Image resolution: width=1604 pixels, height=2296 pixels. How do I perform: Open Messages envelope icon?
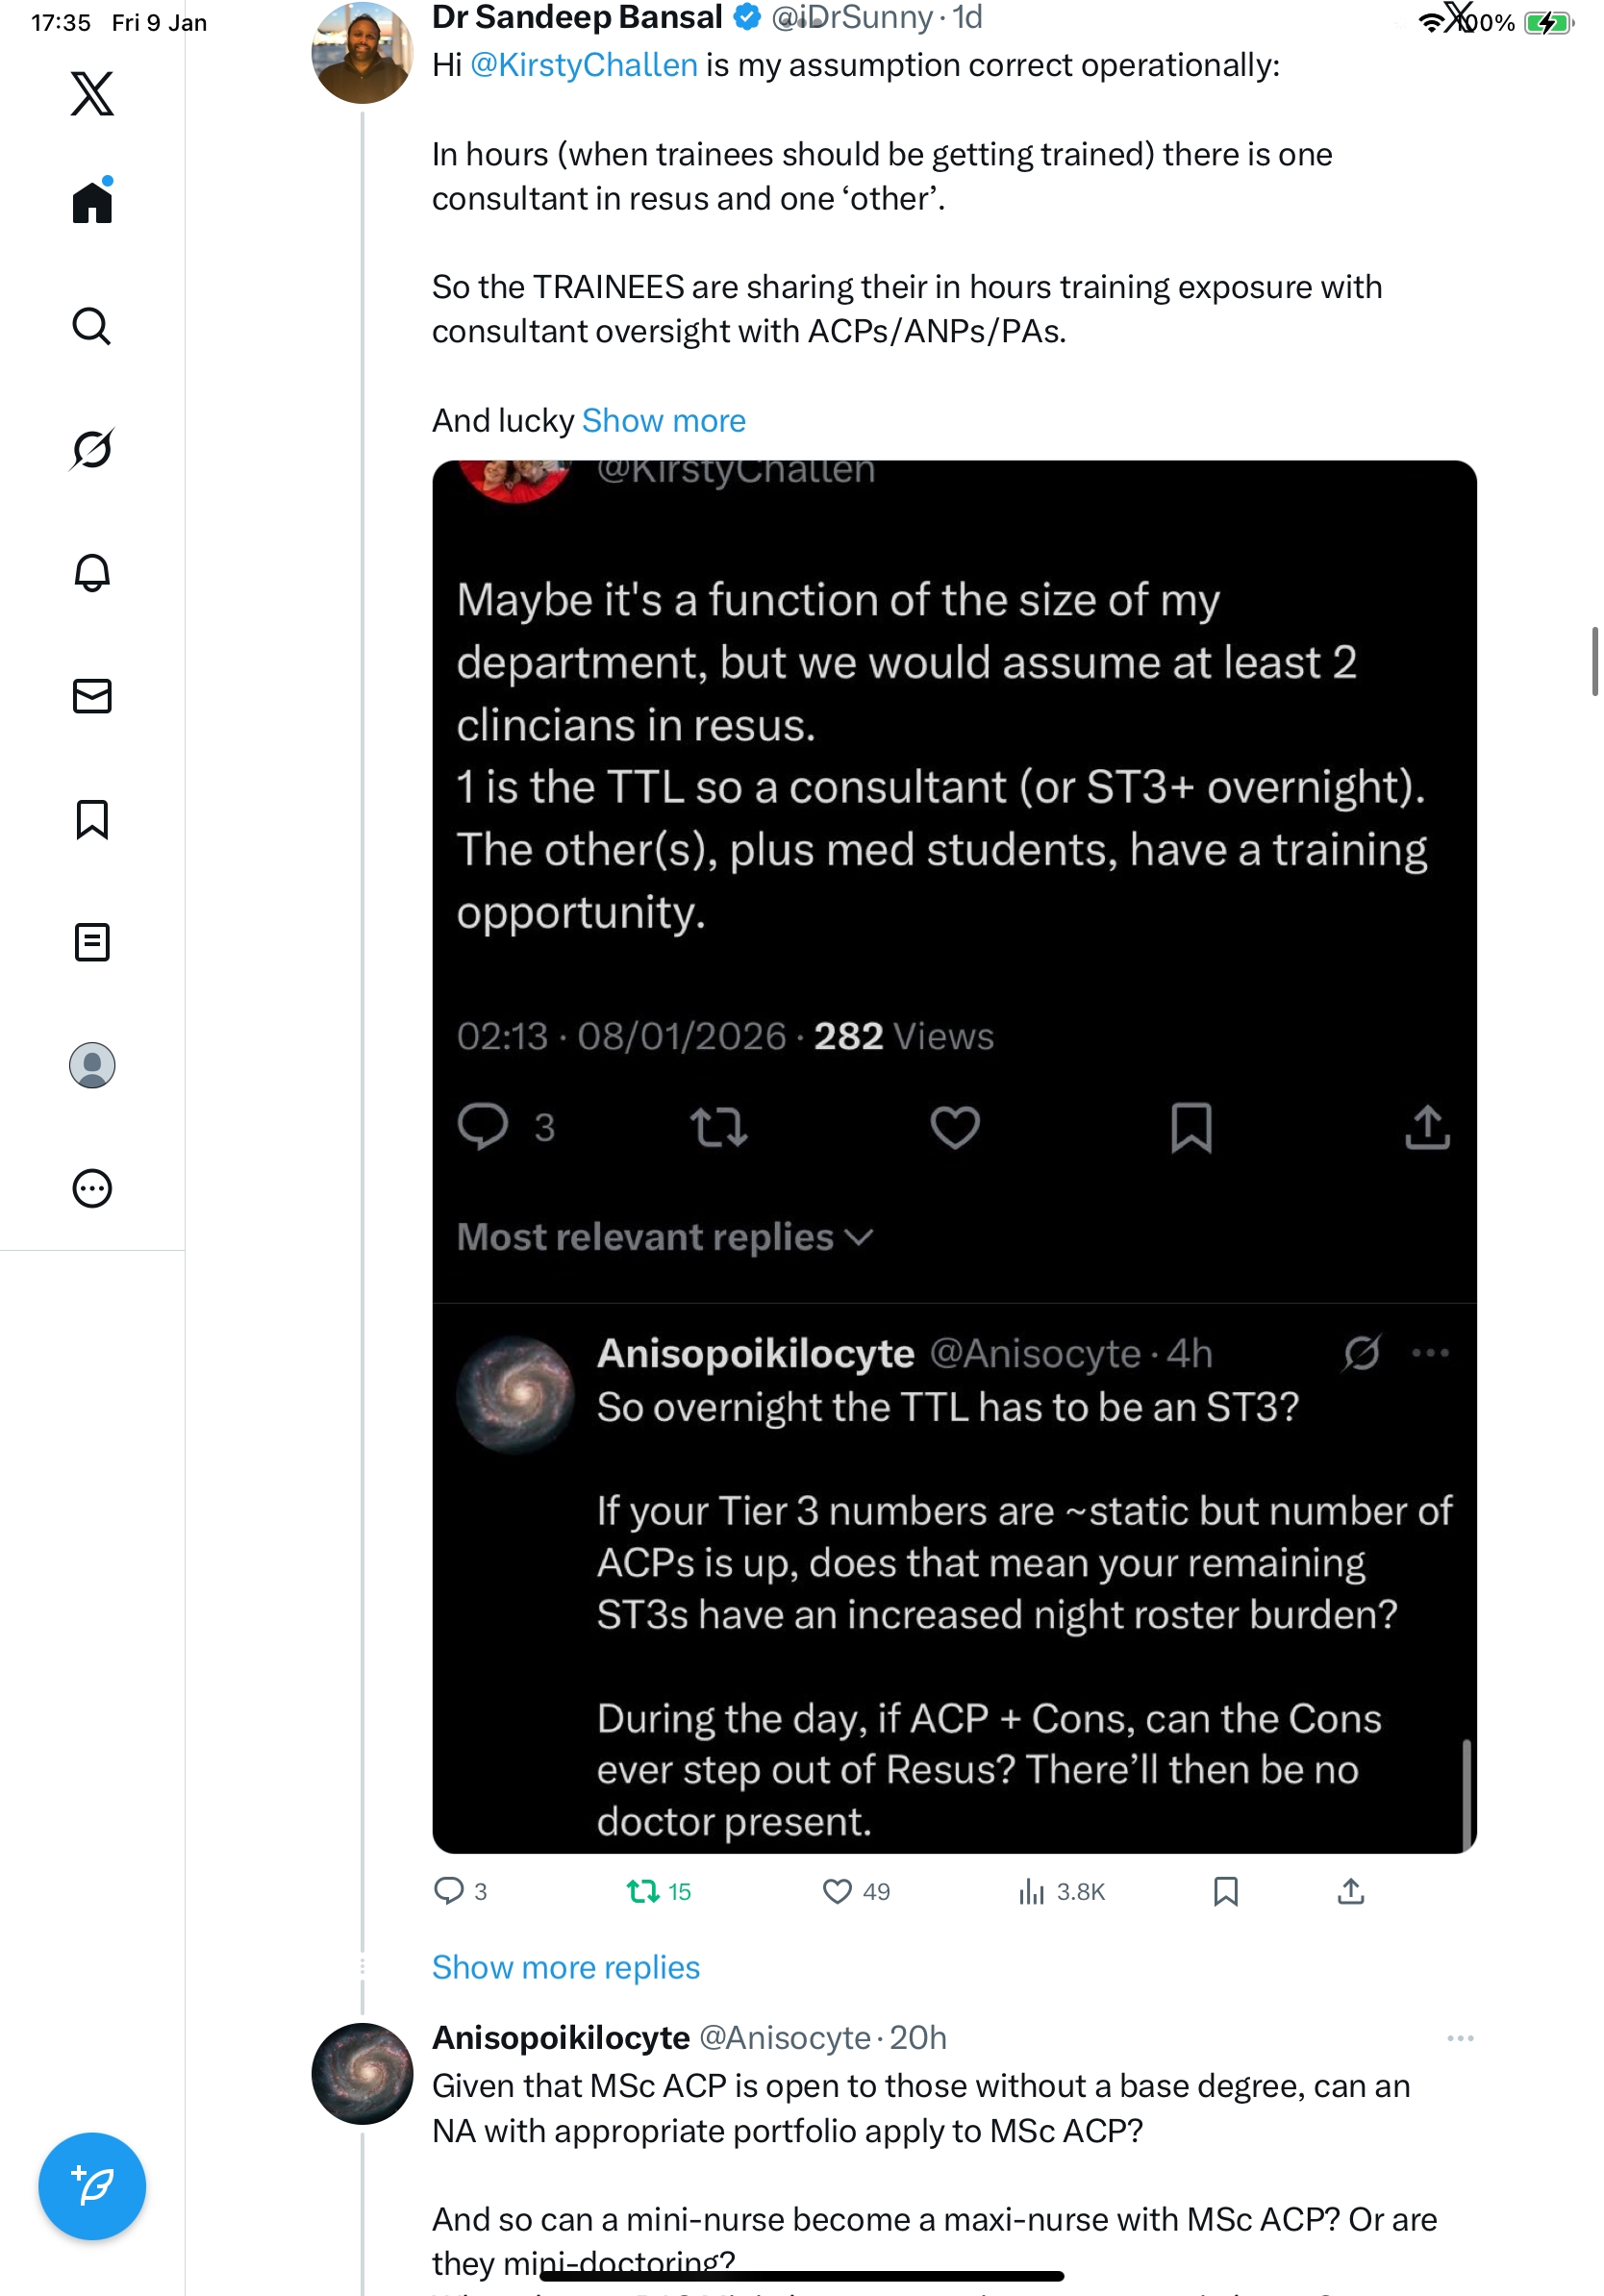tap(92, 696)
